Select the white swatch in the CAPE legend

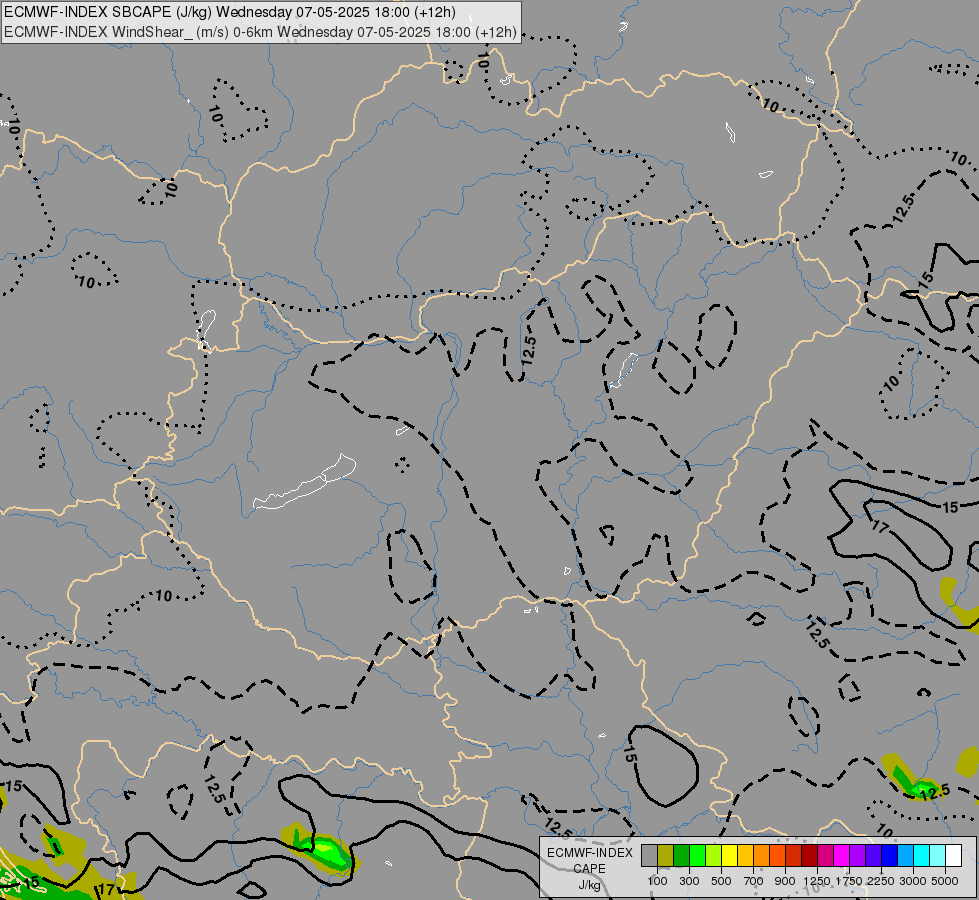[x=953, y=855]
